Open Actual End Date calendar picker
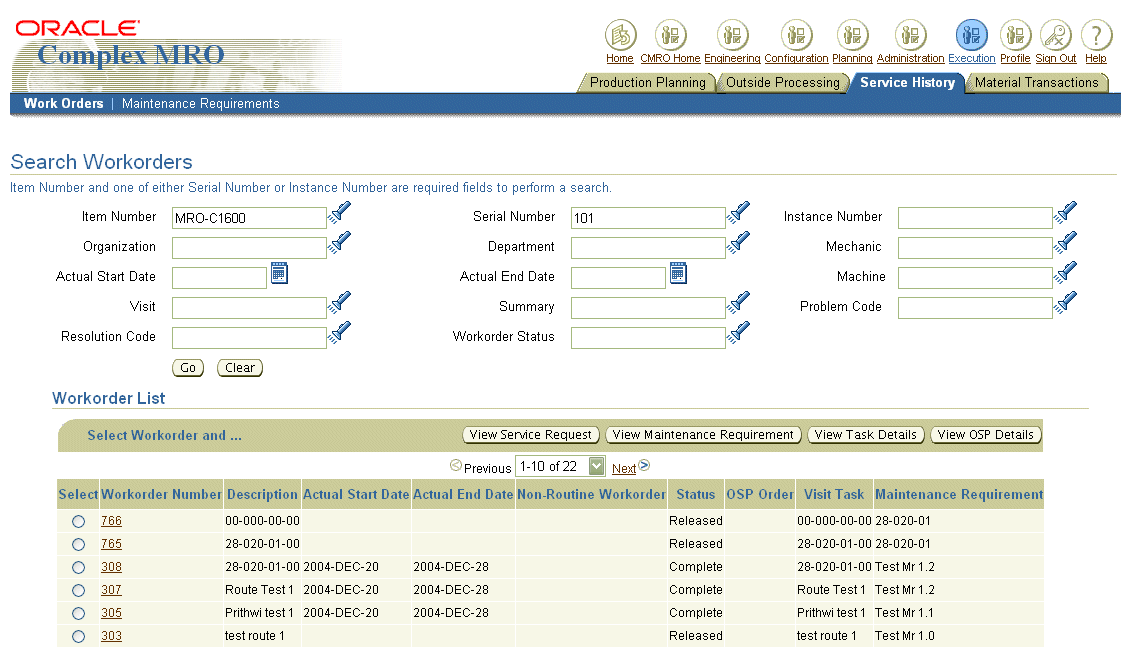The image size is (1128, 647). click(678, 273)
